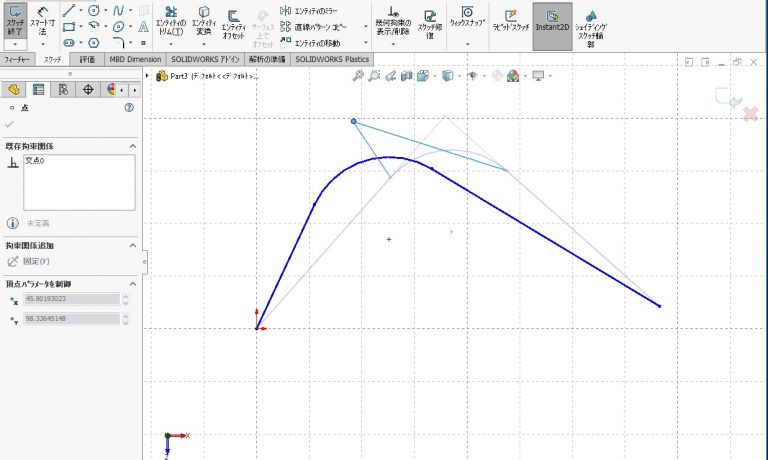This screenshot has width=768, height=460.
Task: Collapse the Add Relations (拘束関係追加) section
Action: [x=130, y=245]
